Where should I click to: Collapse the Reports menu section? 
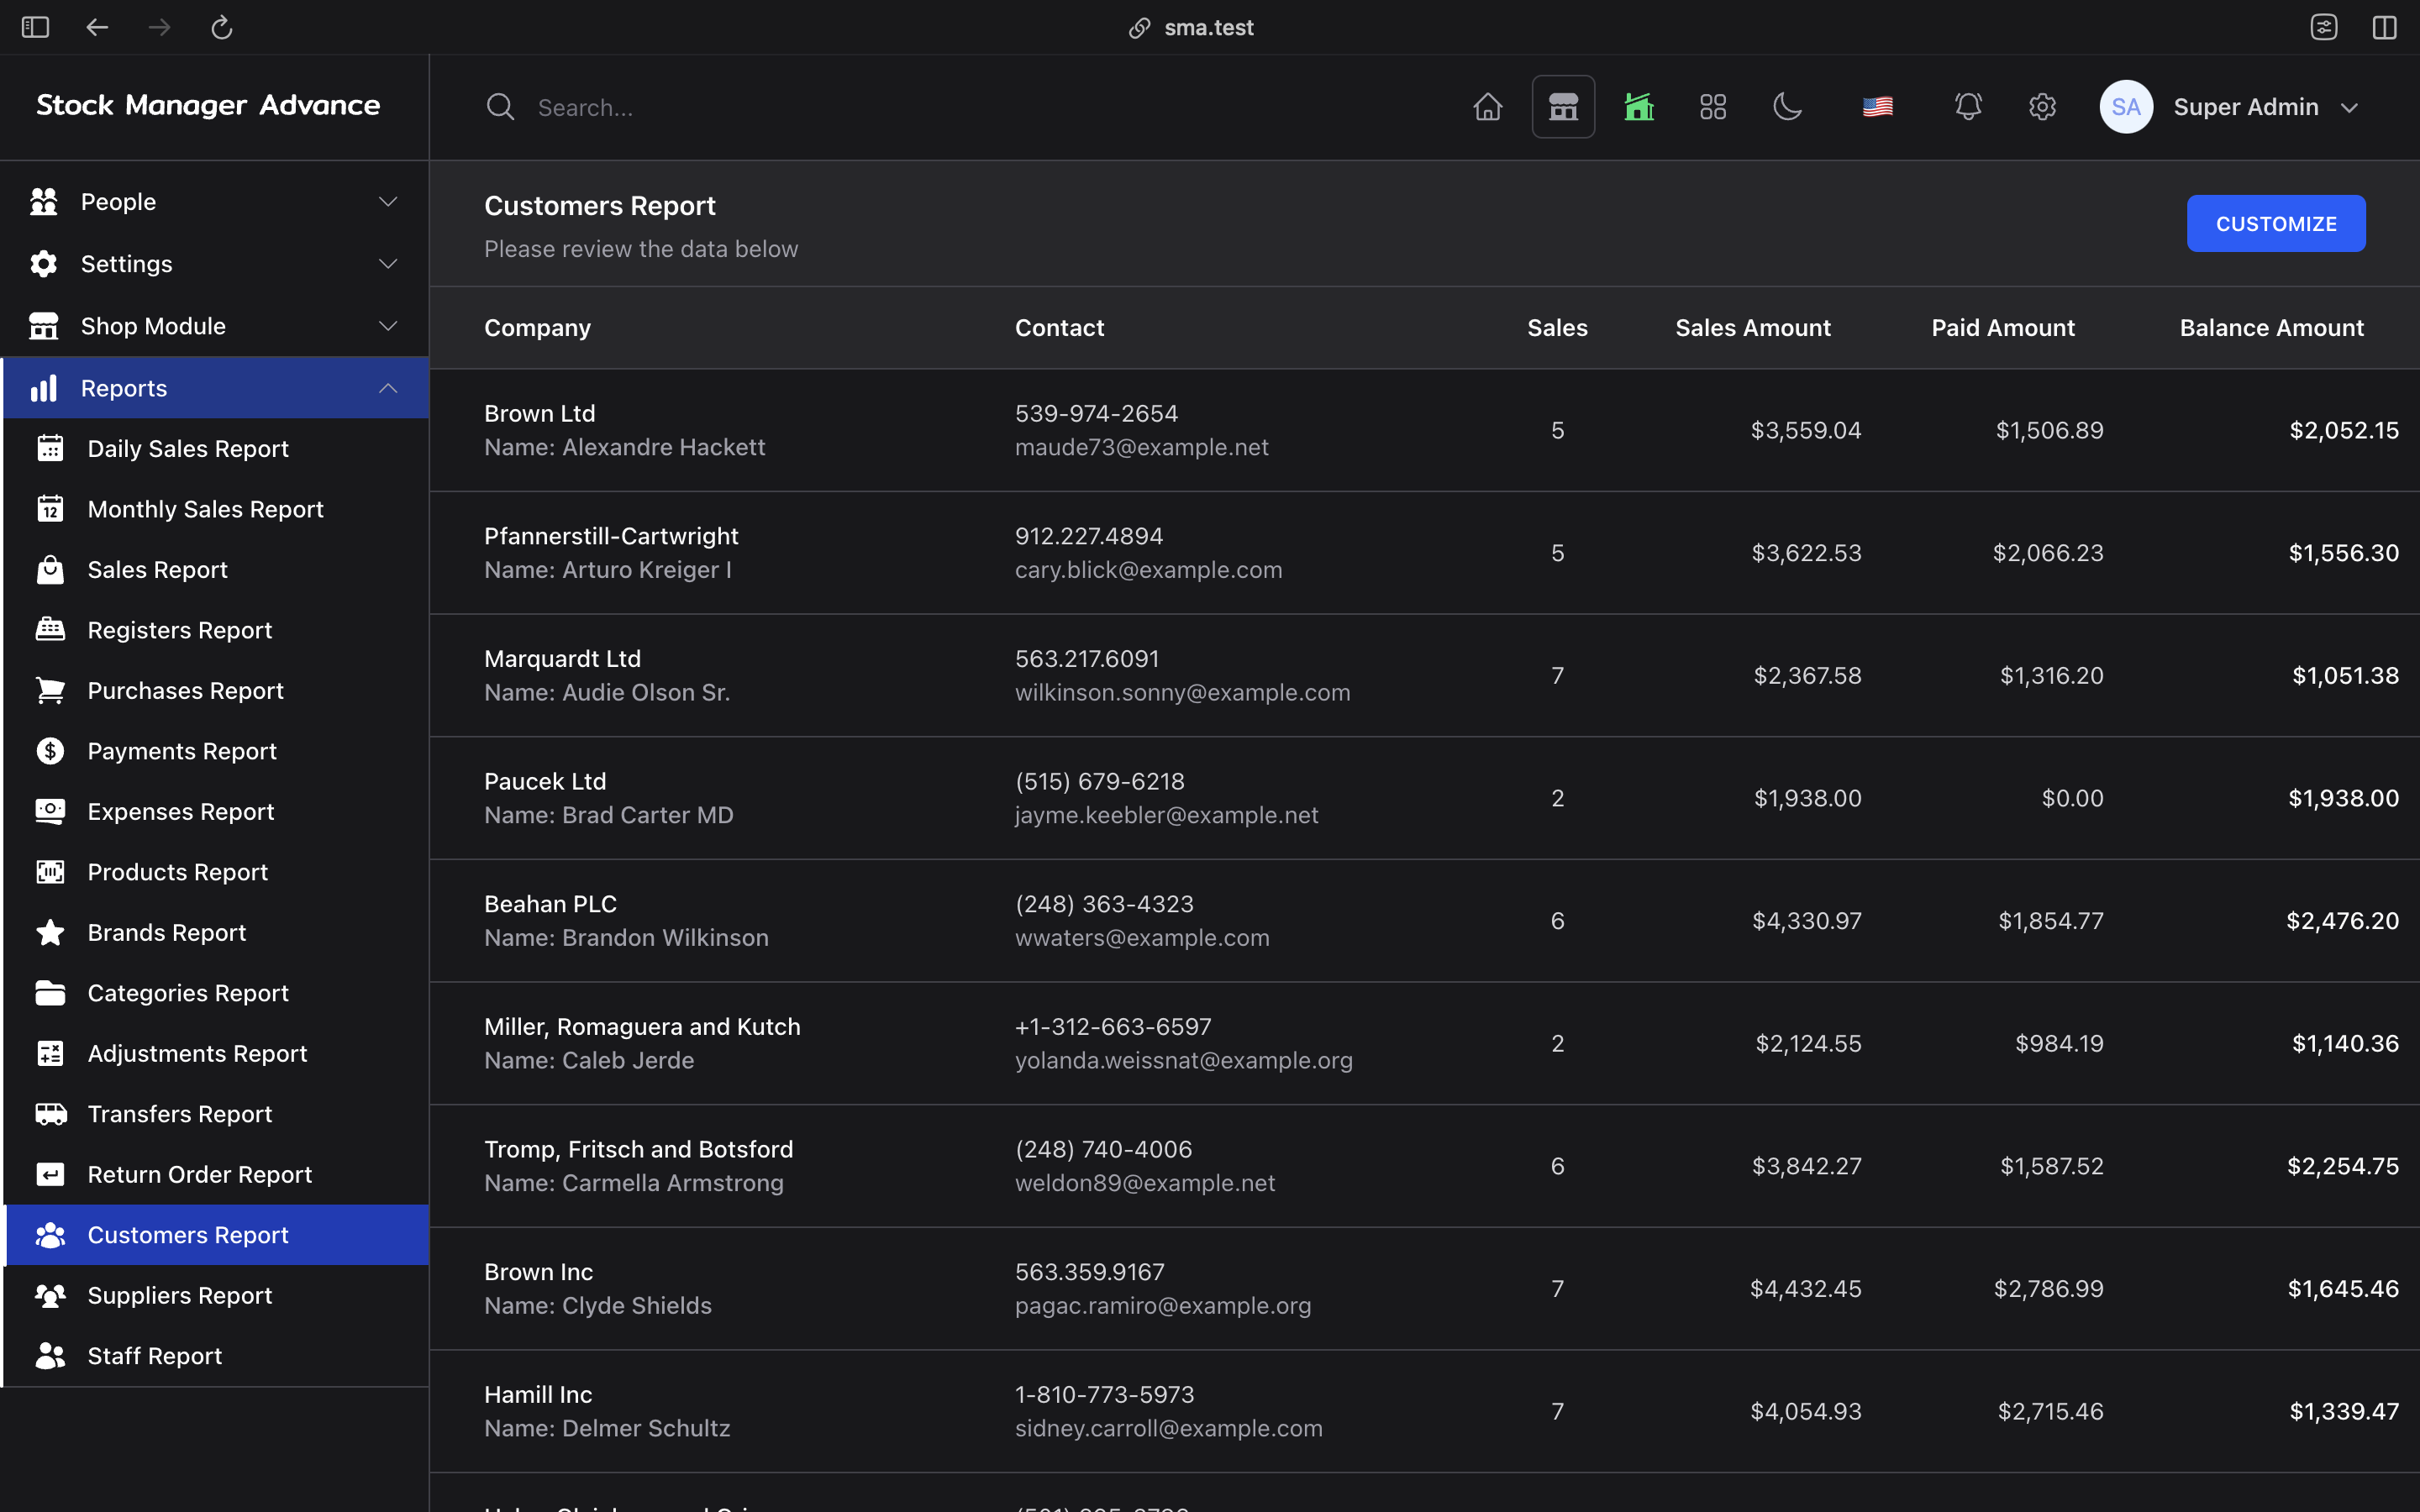(x=215, y=388)
